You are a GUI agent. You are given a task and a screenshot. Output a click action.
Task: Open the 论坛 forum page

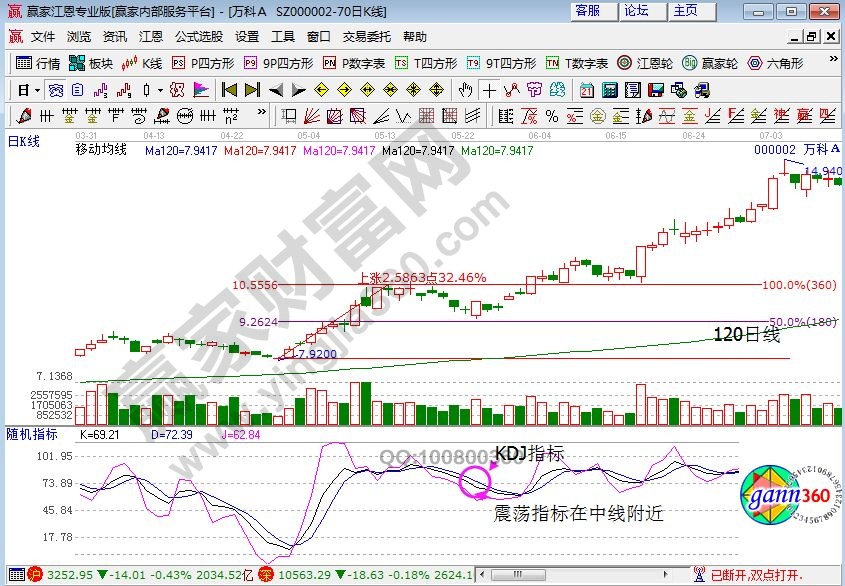(636, 10)
